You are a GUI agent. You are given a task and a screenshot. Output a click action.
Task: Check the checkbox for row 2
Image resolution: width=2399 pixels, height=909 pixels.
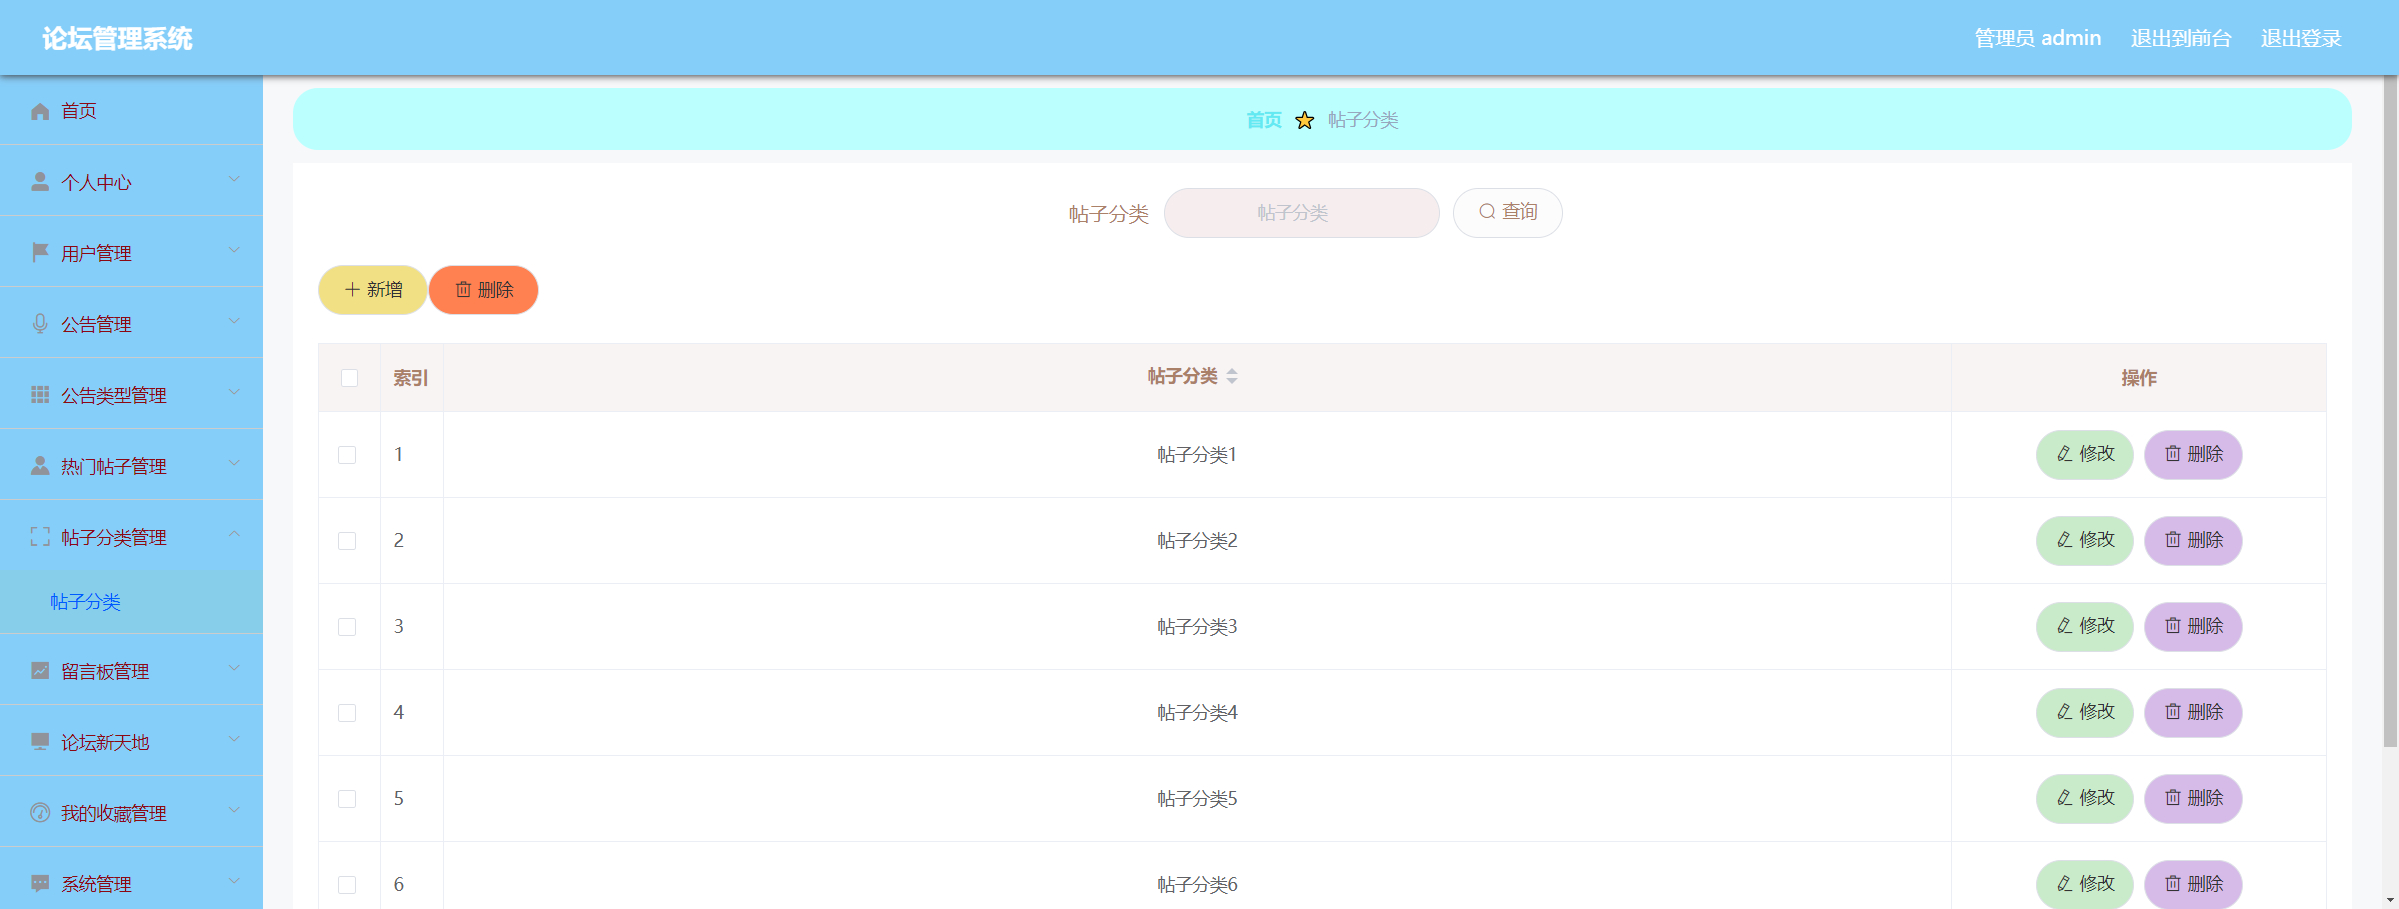tap(347, 541)
